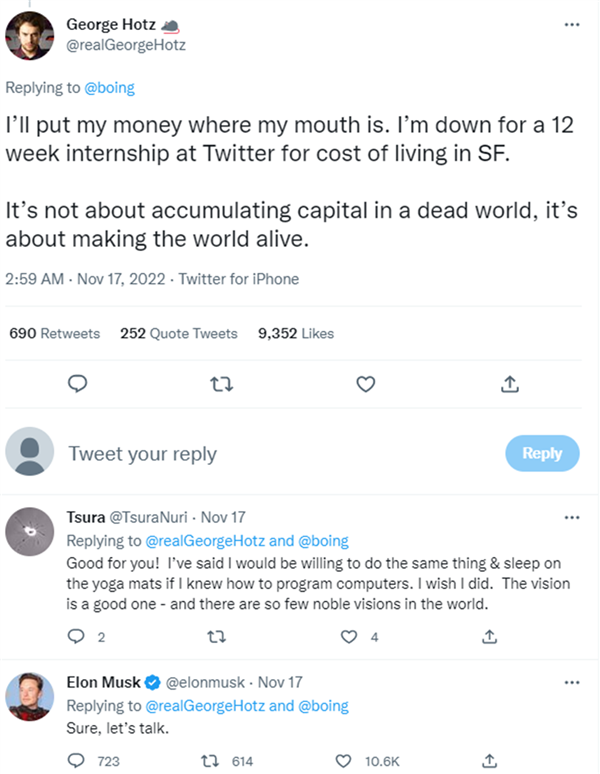Like George Hotz's main tweet
The image size is (600, 774).
366,384
